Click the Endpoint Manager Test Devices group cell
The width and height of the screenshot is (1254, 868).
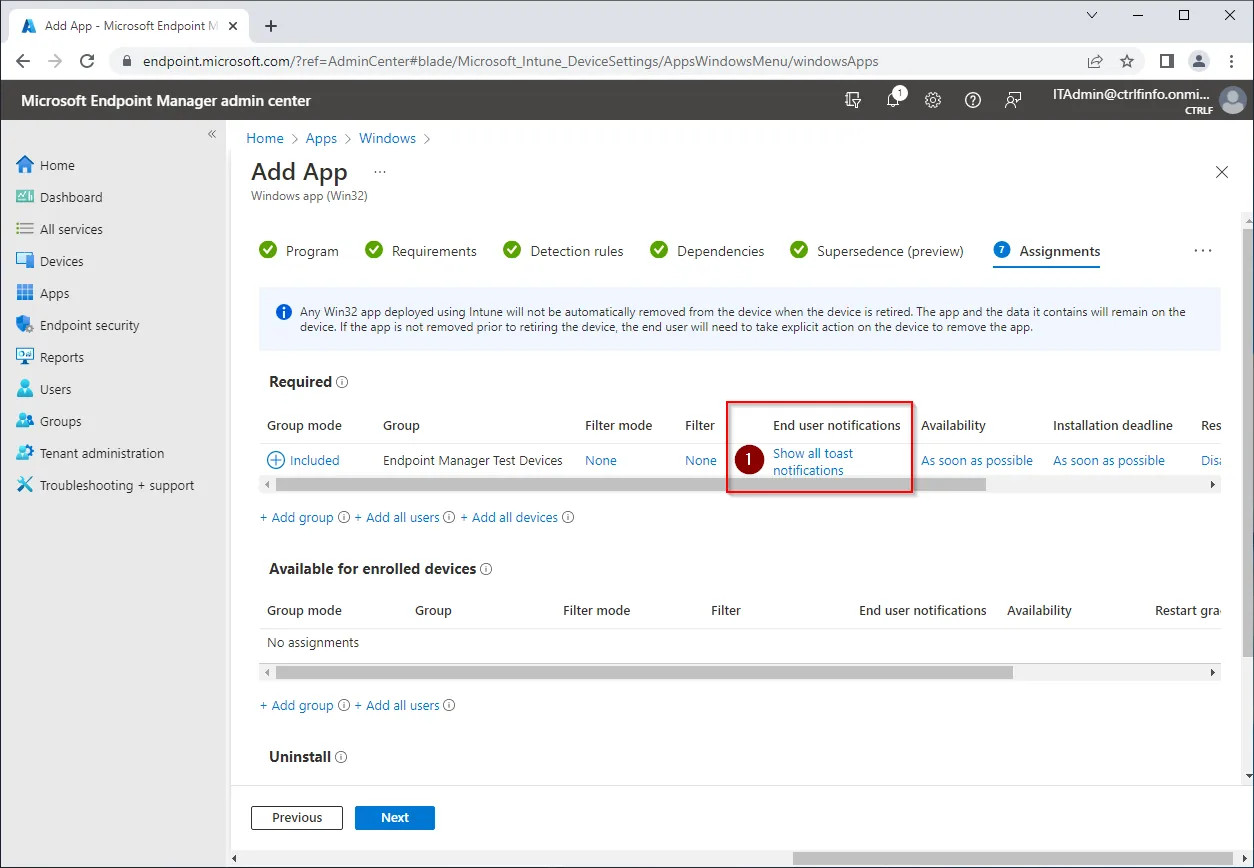pos(473,461)
